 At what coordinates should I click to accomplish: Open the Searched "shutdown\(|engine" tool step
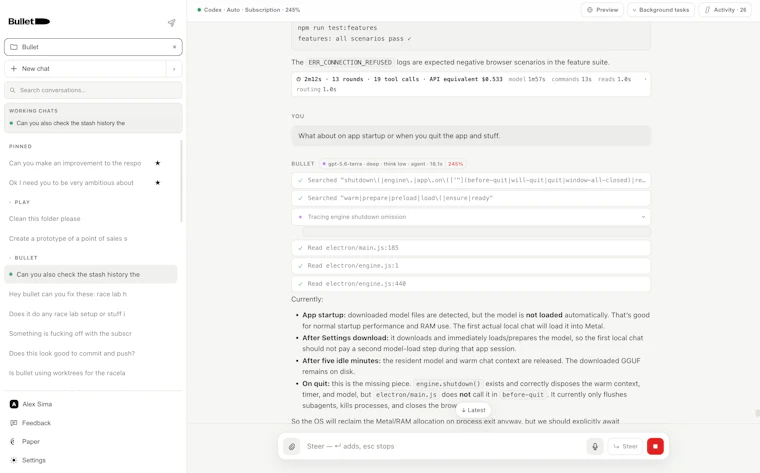pos(471,180)
